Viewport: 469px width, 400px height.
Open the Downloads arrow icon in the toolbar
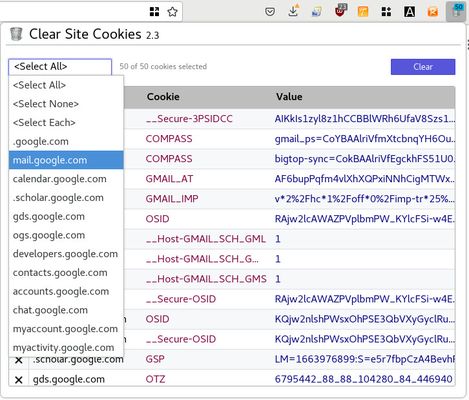(293, 11)
